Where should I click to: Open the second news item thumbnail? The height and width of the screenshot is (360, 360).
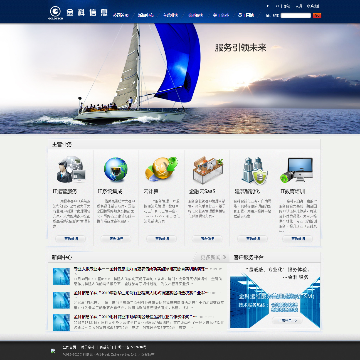(x=61, y=300)
